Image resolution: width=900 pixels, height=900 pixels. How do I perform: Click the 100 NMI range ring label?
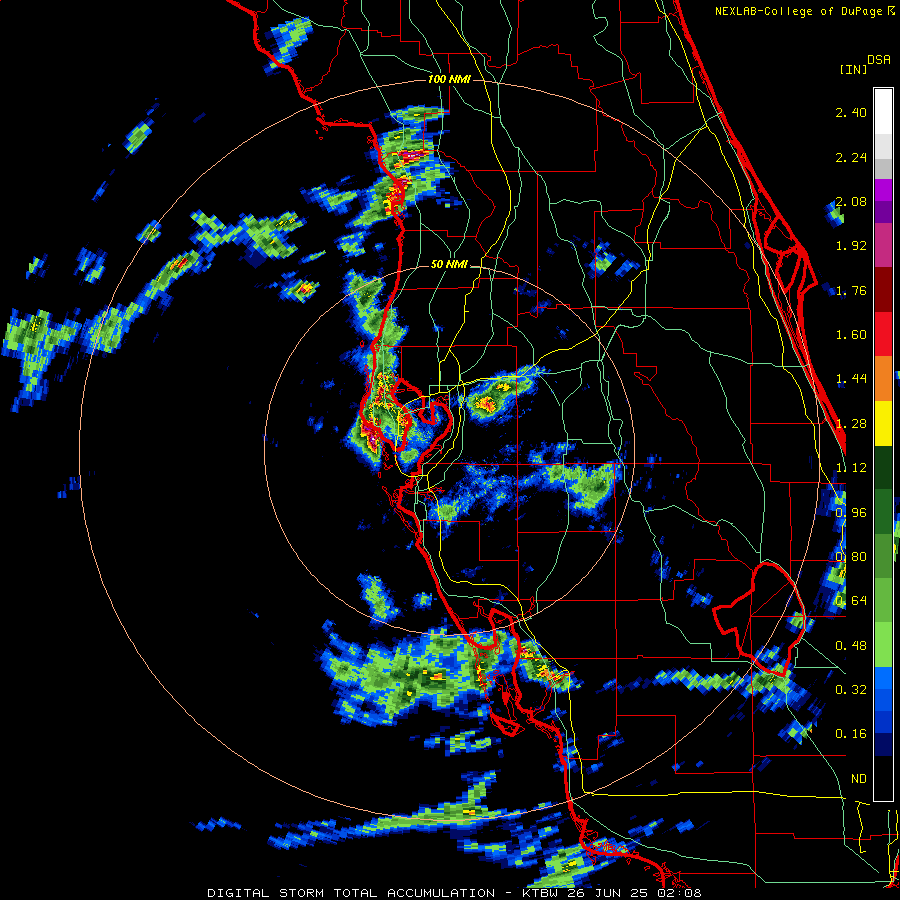[x=449, y=79]
